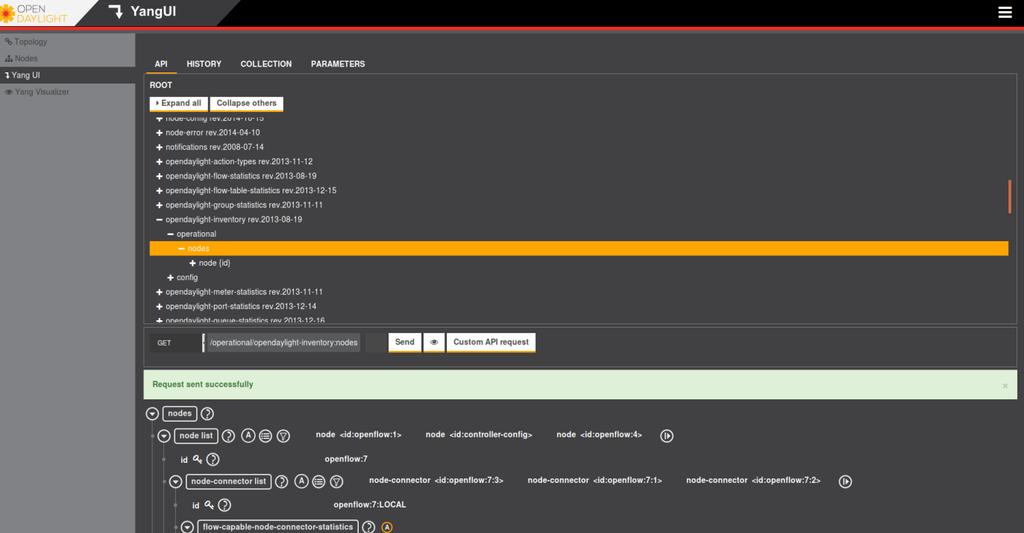Collapse opendaylight-inventory rev.2013-08-19

coord(159,219)
